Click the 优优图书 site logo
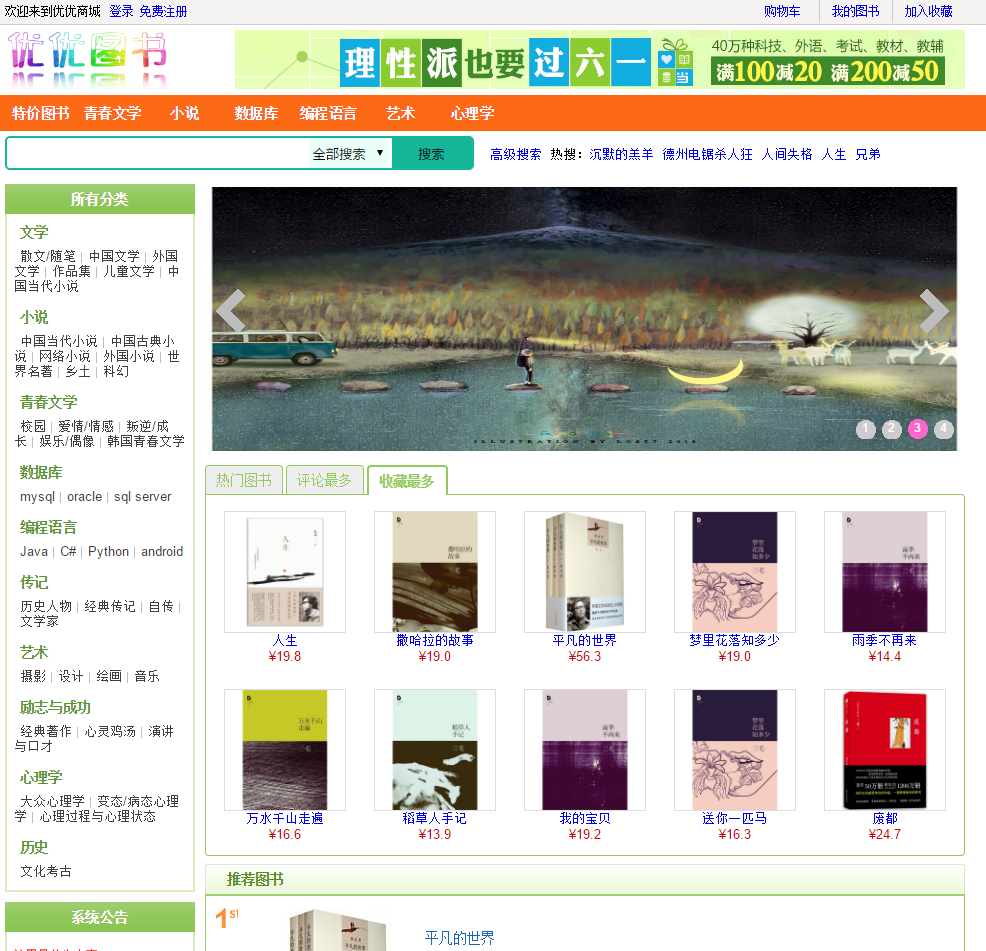The image size is (986, 951). click(87, 59)
